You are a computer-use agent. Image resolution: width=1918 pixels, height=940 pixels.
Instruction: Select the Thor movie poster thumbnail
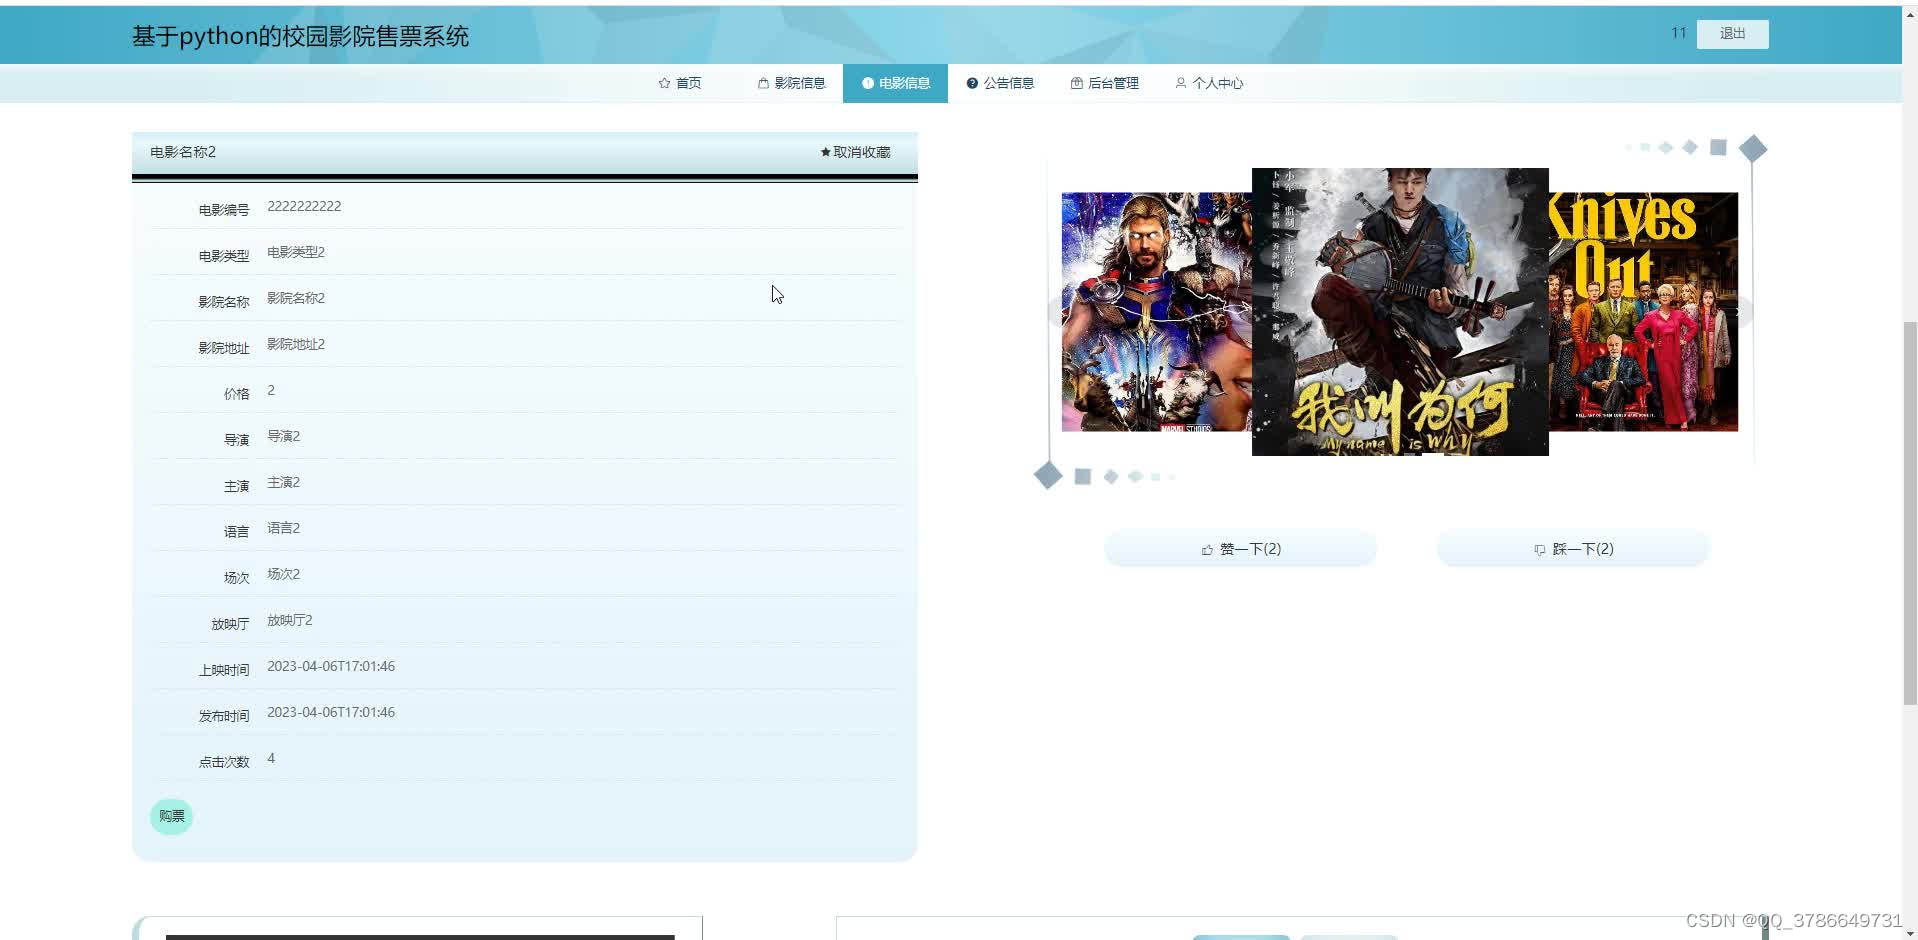(1156, 312)
